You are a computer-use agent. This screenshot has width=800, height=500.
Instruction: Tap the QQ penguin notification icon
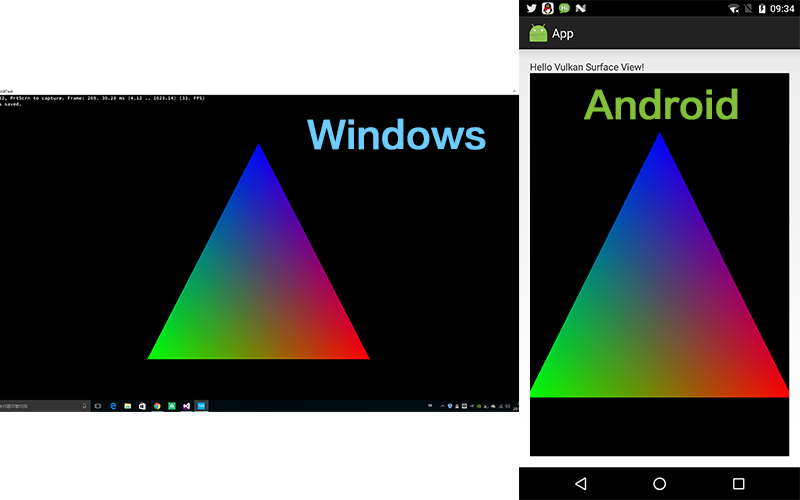pyautogui.click(x=547, y=8)
